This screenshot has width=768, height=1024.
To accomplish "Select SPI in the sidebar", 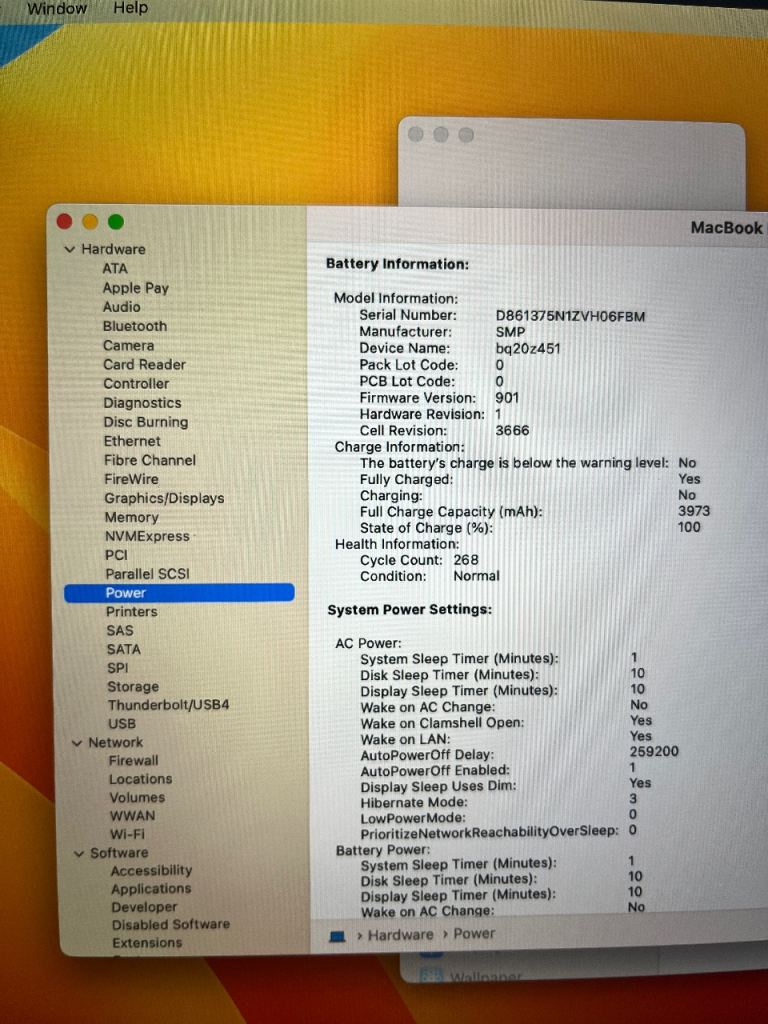I will click(x=118, y=668).
